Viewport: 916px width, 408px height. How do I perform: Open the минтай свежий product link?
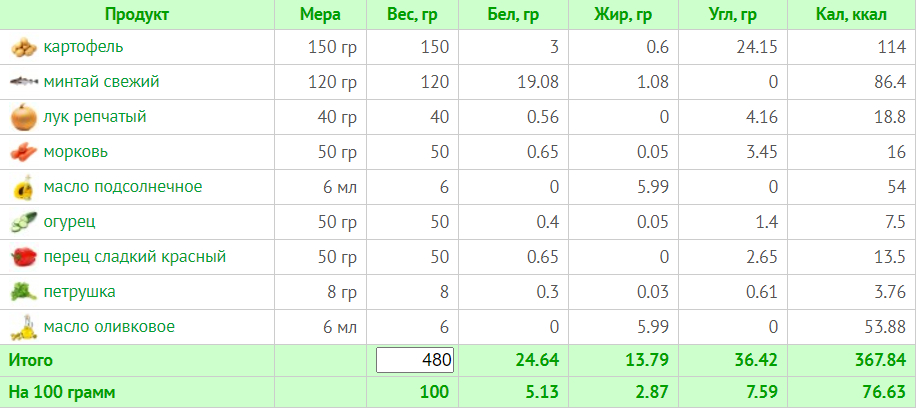101,82
